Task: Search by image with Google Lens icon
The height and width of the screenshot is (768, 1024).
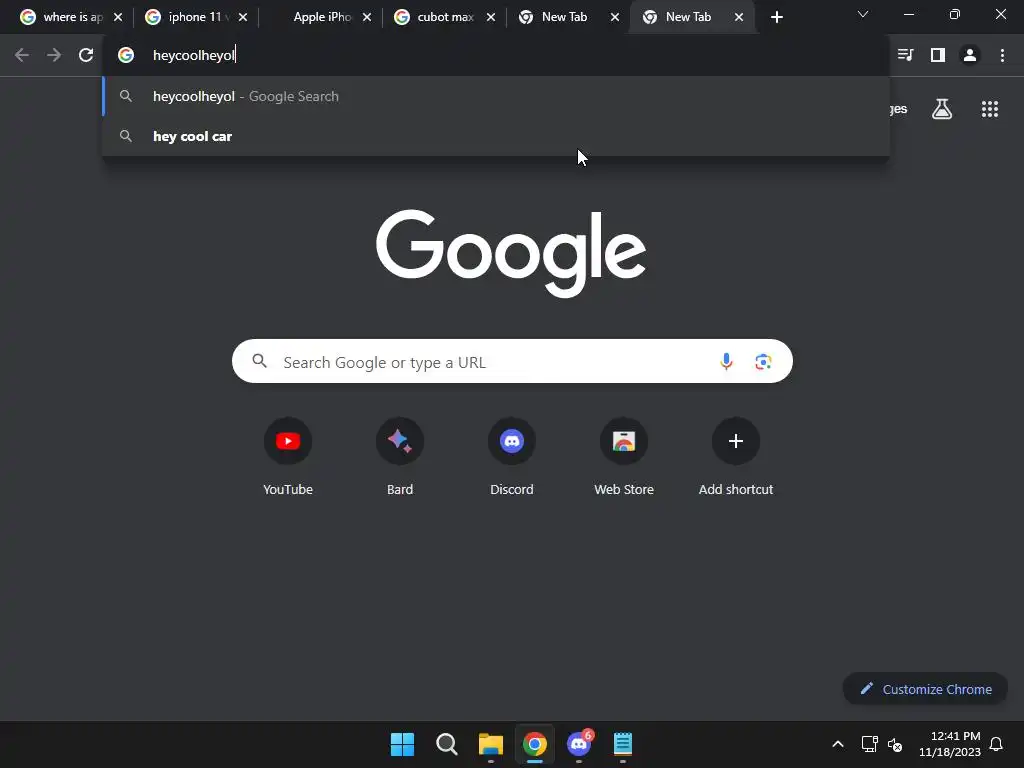Action: tap(763, 361)
